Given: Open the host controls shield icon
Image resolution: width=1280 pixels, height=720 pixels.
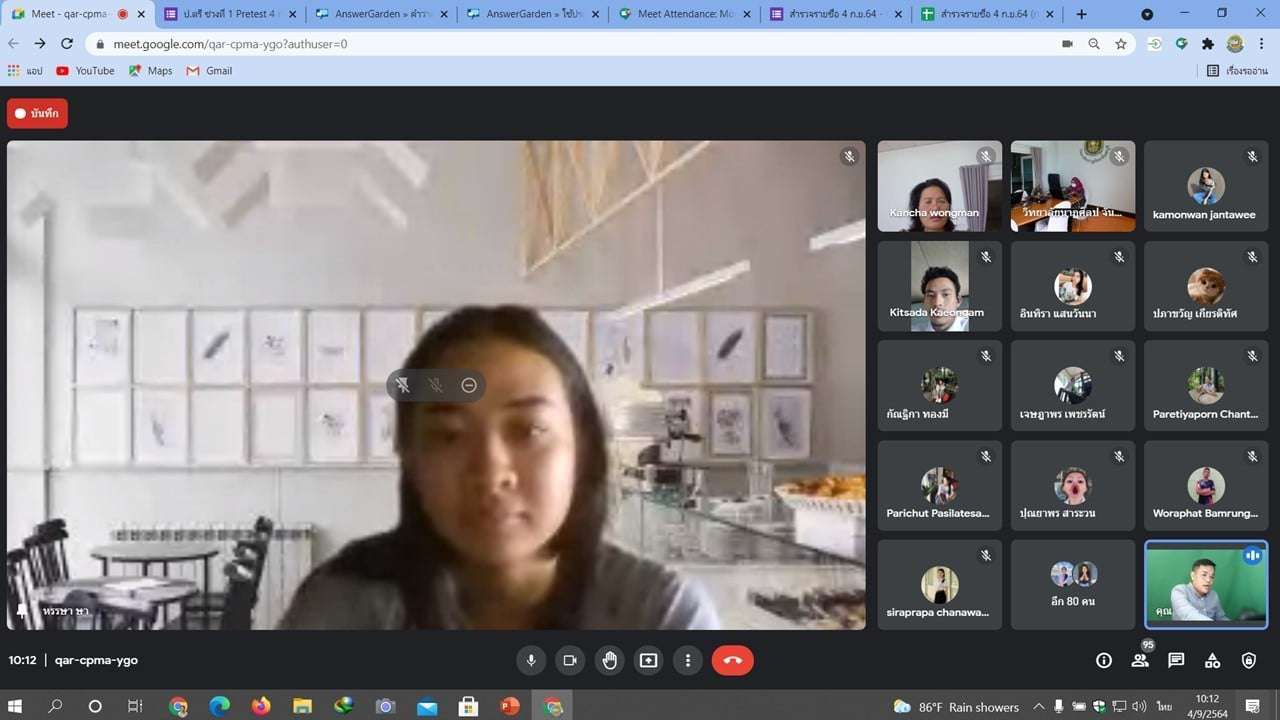Looking at the screenshot, I should pyautogui.click(x=1248, y=660).
